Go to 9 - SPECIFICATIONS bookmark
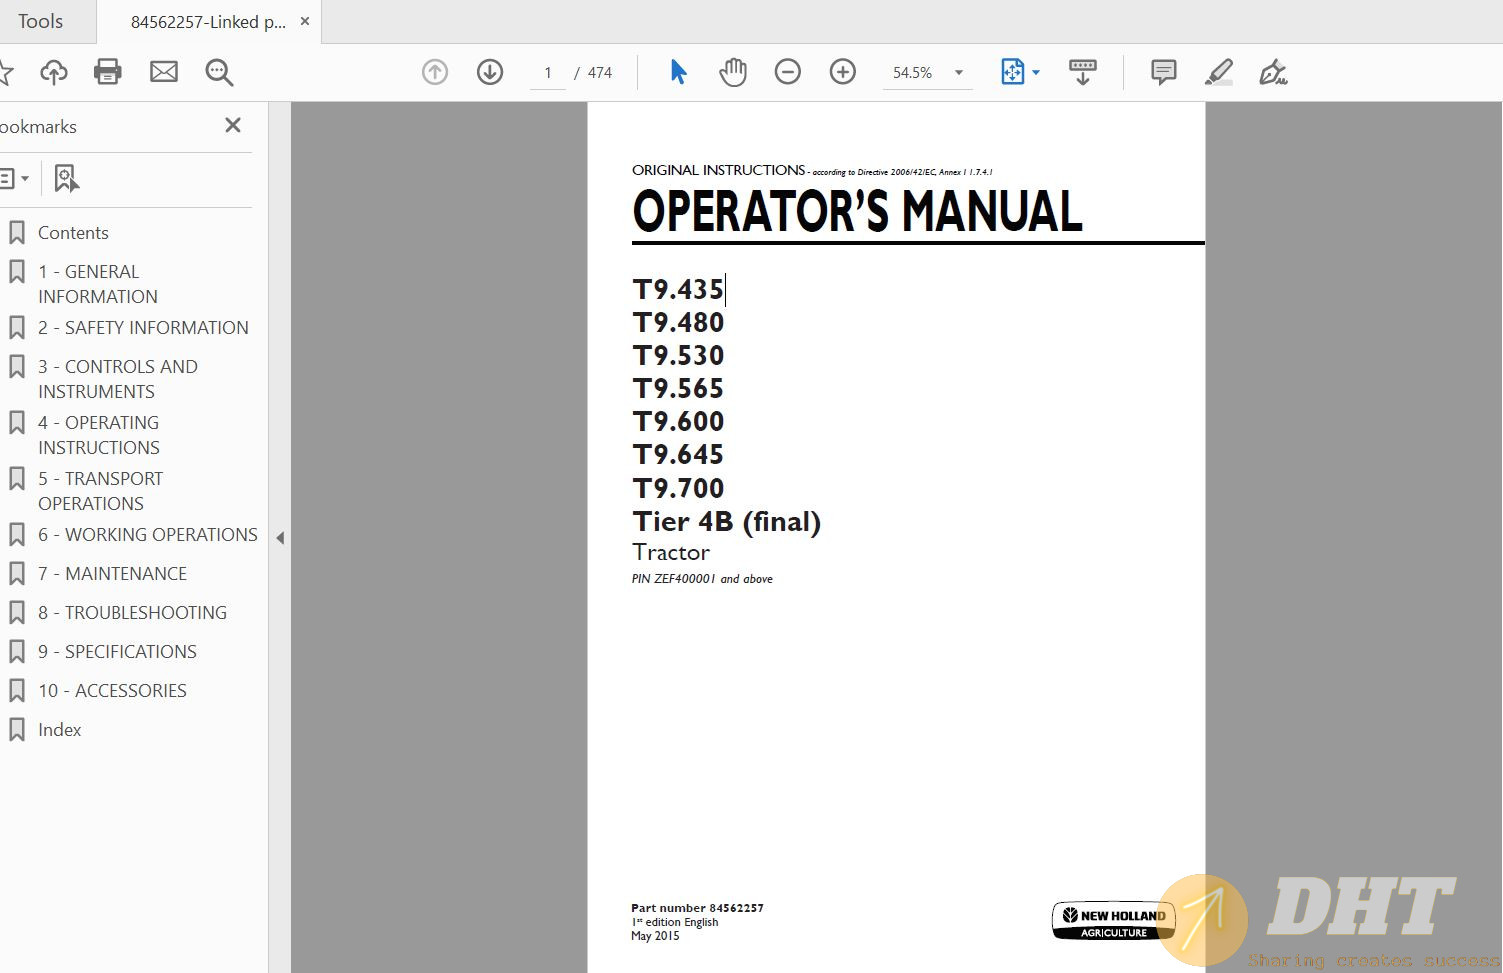Viewport: 1503px width, 973px height. (117, 651)
